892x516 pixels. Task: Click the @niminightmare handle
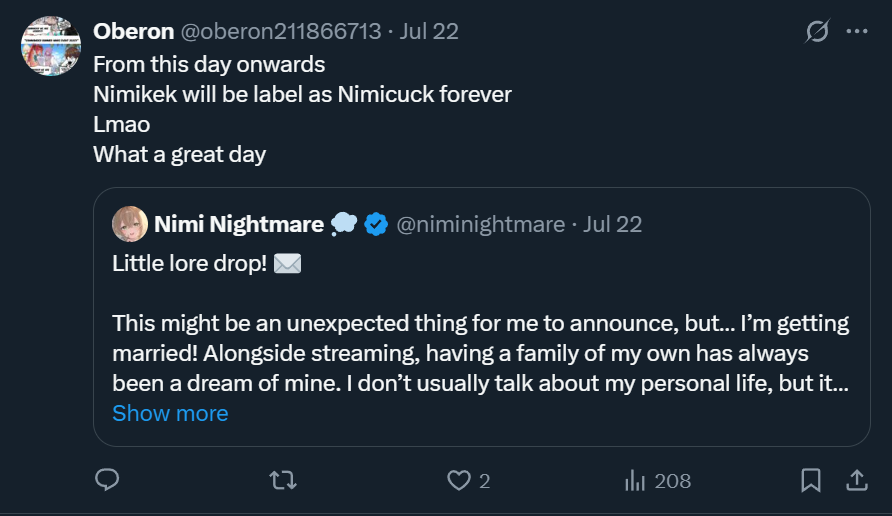tap(481, 224)
